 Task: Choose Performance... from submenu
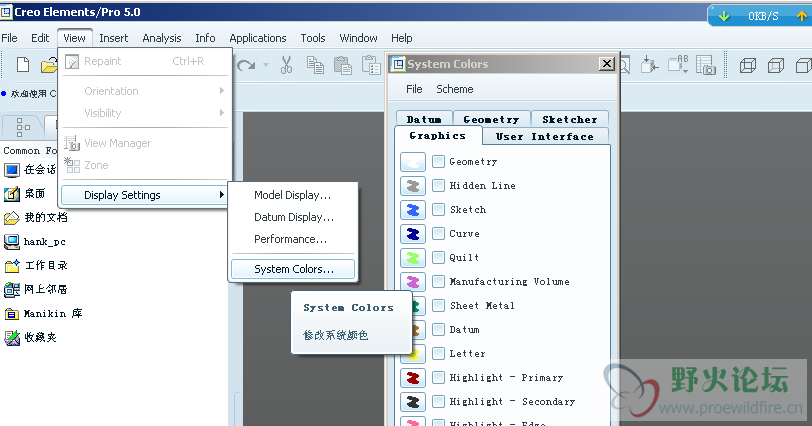click(x=291, y=239)
